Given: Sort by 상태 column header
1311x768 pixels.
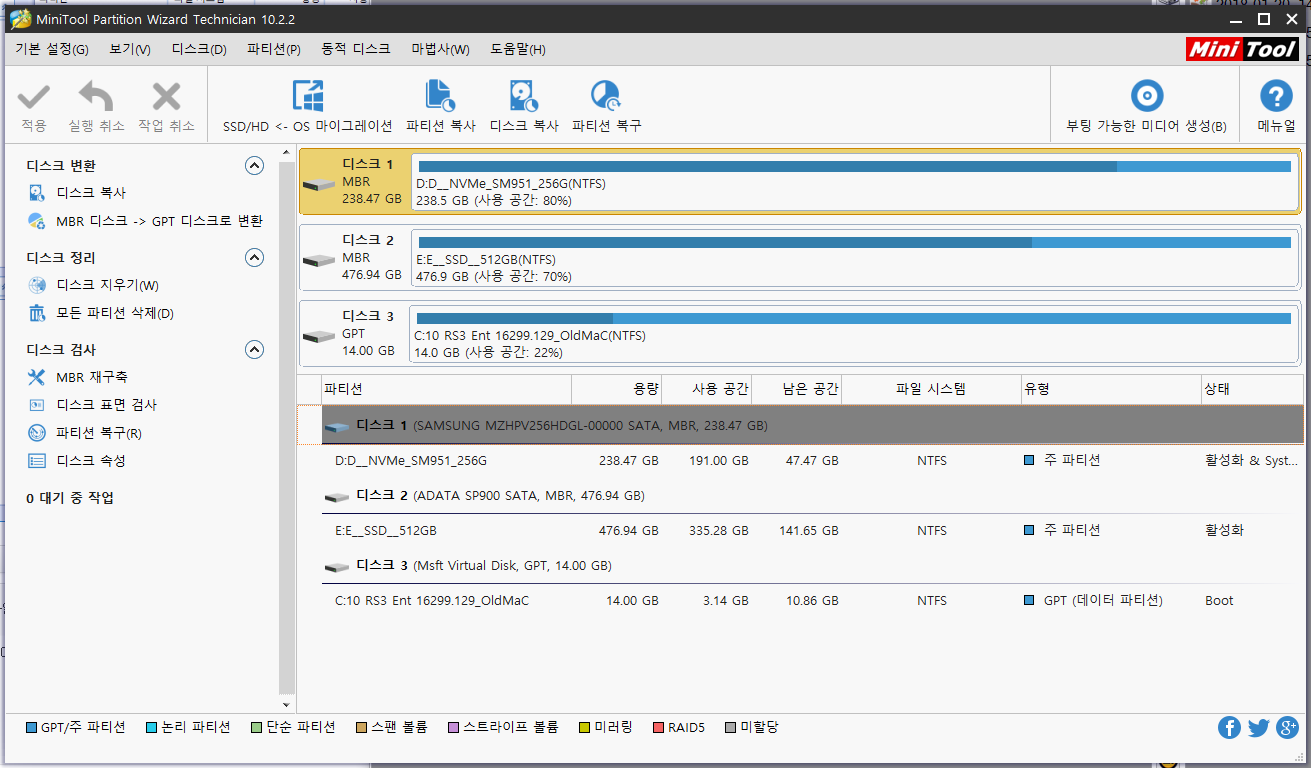Looking at the screenshot, I should [x=1252, y=389].
